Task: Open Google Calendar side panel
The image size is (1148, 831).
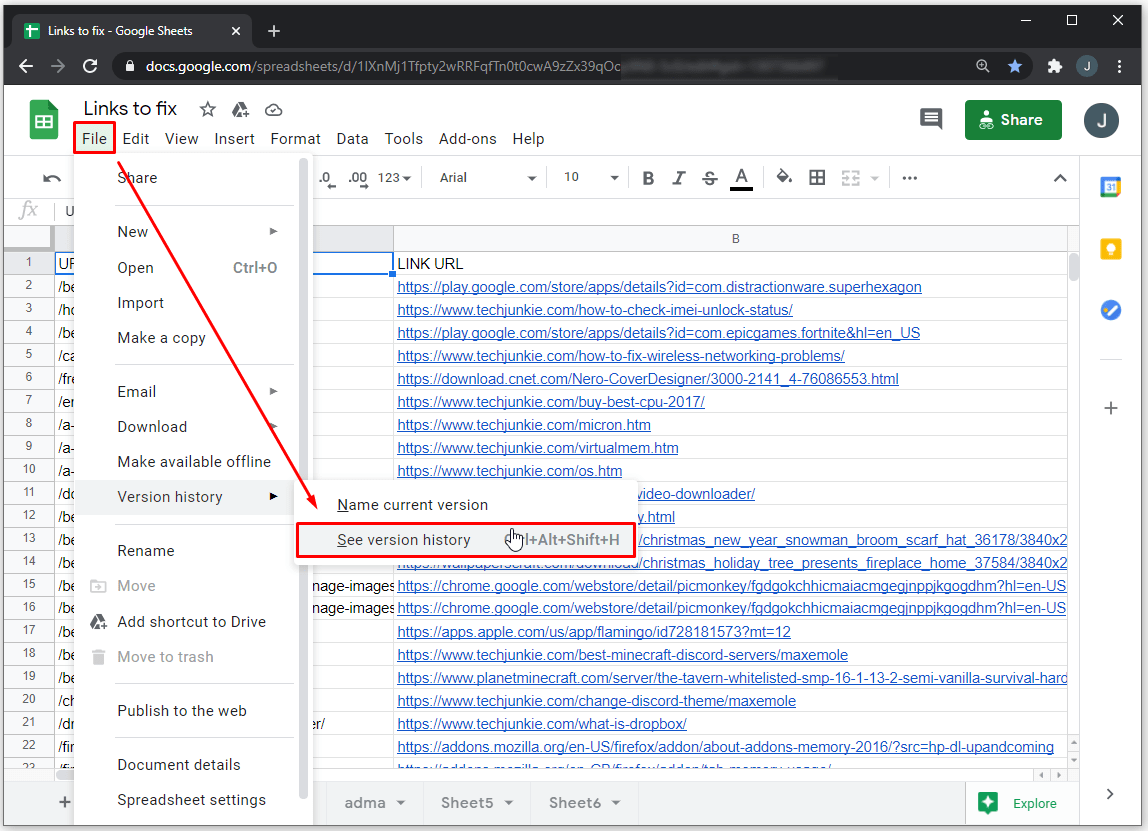Action: pyautogui.click(x=1110, y=187)
